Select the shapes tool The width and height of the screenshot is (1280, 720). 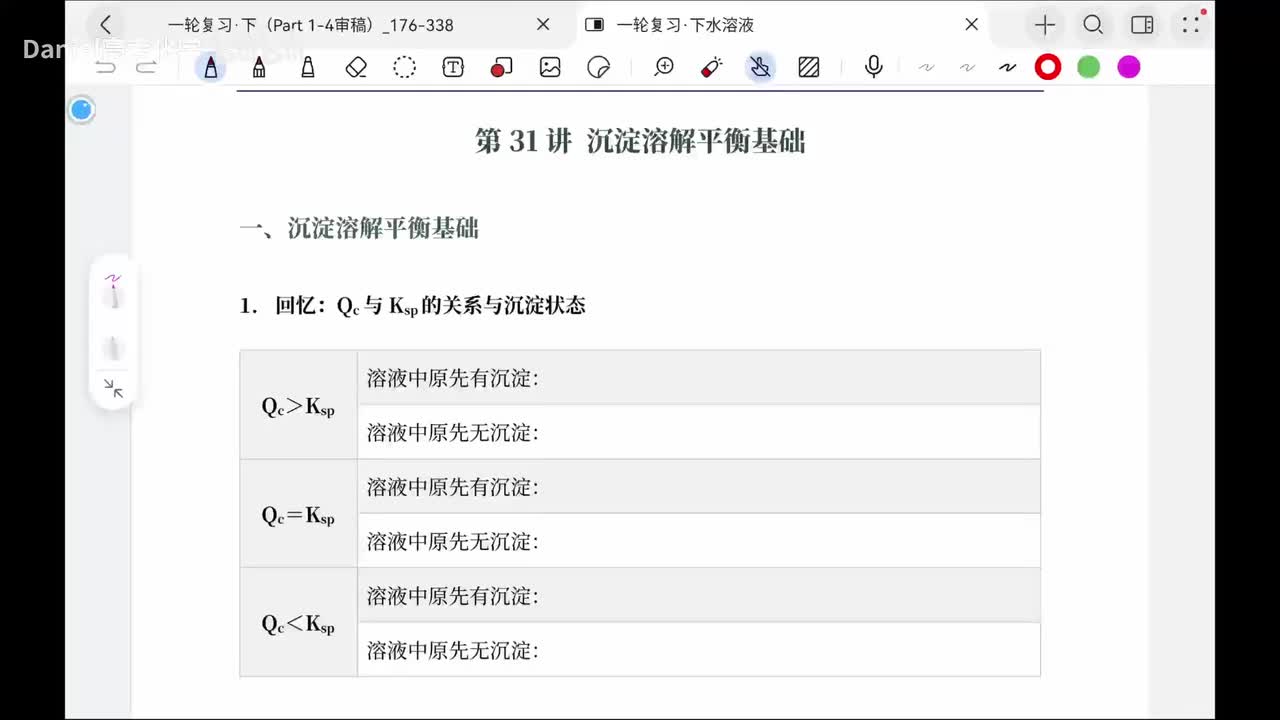(501, 67)
